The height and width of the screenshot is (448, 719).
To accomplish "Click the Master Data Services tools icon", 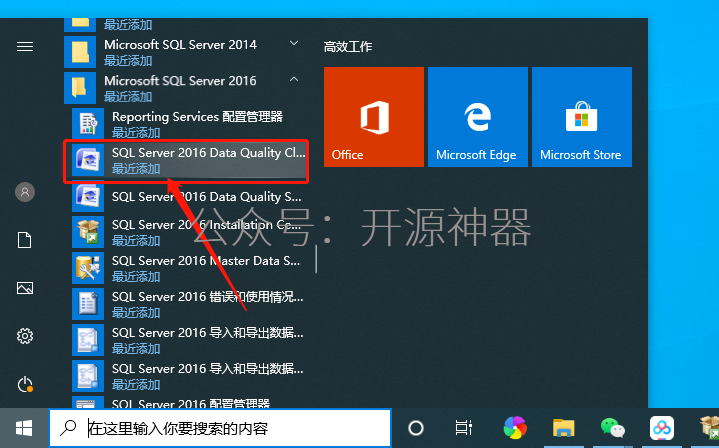I will coord(88,268).
